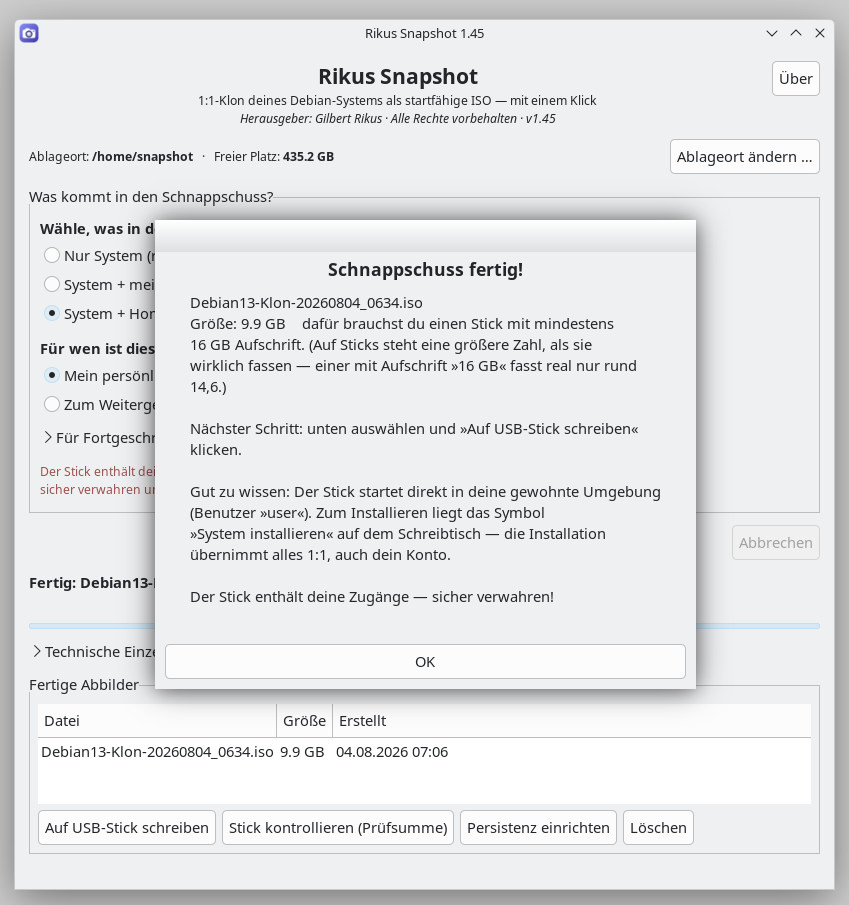Viewport: 849px width, 905px height.
Task: Click the Rikus Snapshot camera app icon
Action: point(29,33)
